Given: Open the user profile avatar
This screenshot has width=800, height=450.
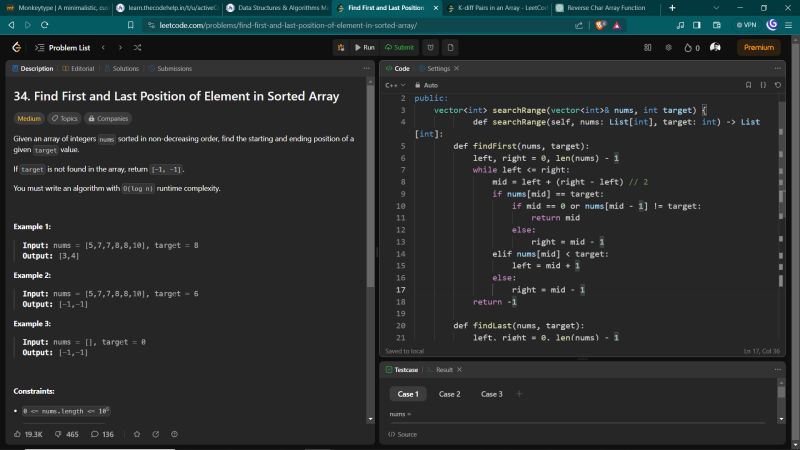Looking at the screenshot, I should pyautogui.click(x=715, y=47).
